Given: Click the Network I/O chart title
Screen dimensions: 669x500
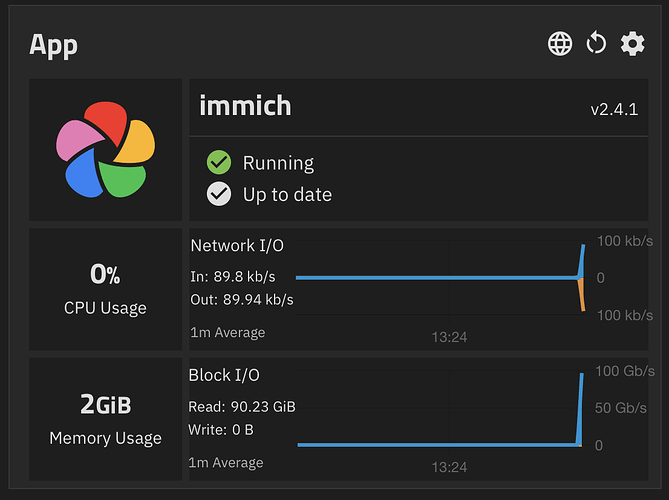Looking at the screenshot, I should coord(237,245).
